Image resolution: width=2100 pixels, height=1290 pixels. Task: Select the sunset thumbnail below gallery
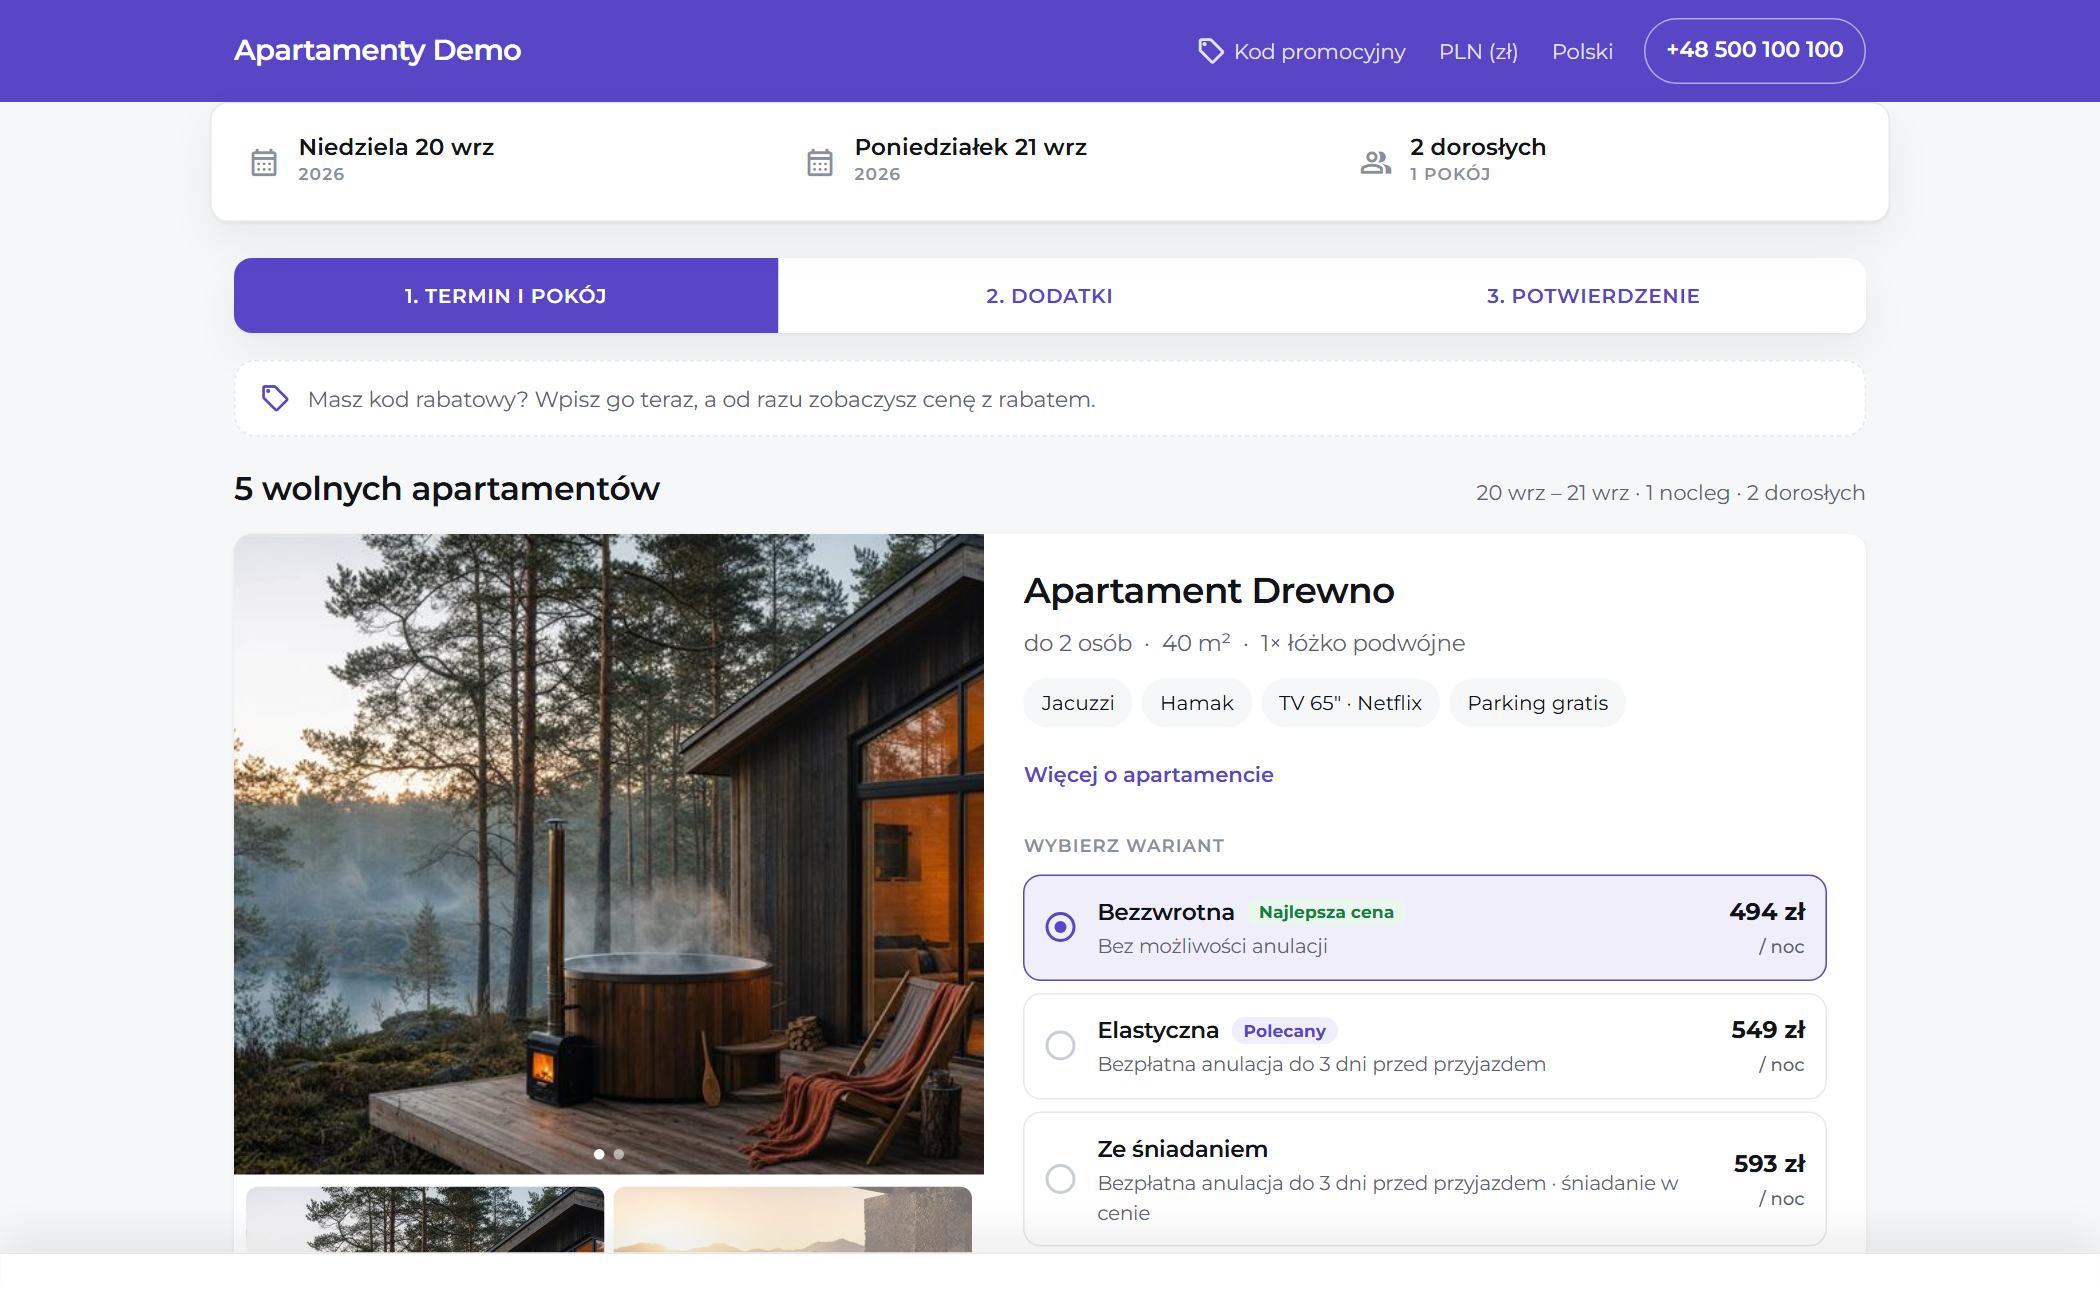pyautogui.click(x=792, y=1219)
